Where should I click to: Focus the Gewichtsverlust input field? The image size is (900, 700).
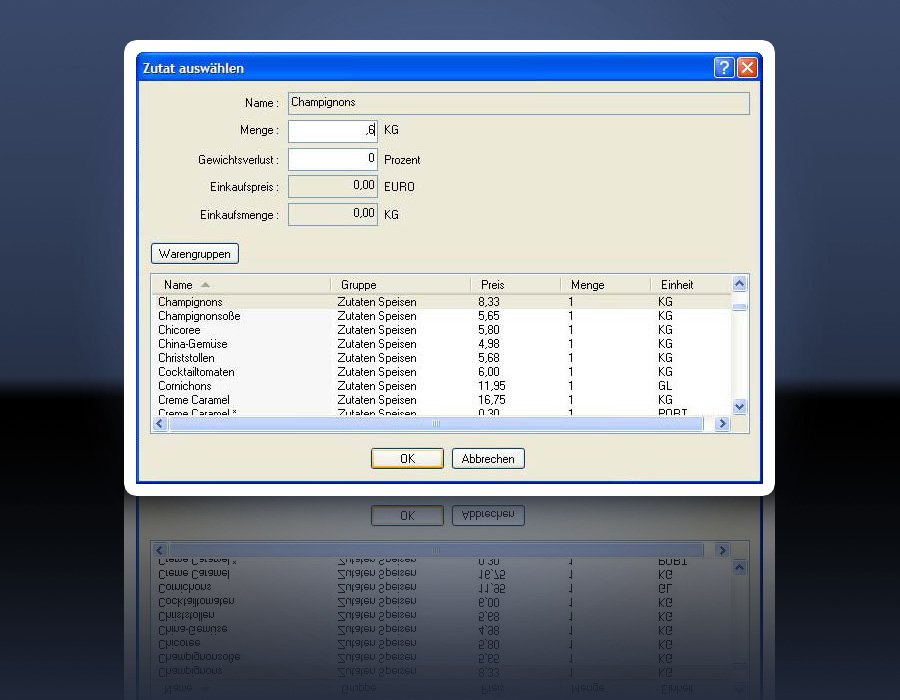pyautogui.click(x=332, y=159)
